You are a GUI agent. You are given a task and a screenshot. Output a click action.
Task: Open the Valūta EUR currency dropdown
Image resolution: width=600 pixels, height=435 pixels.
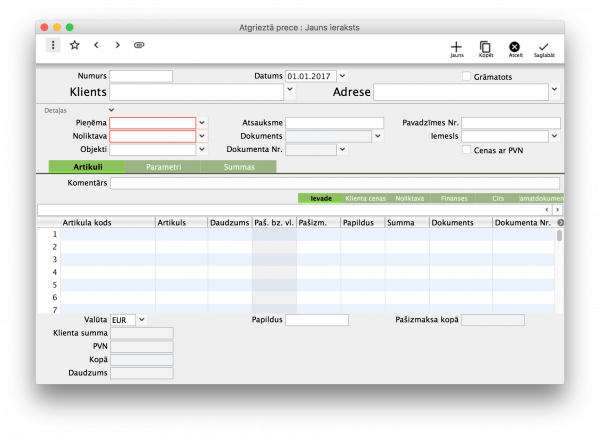click(141, 319)
